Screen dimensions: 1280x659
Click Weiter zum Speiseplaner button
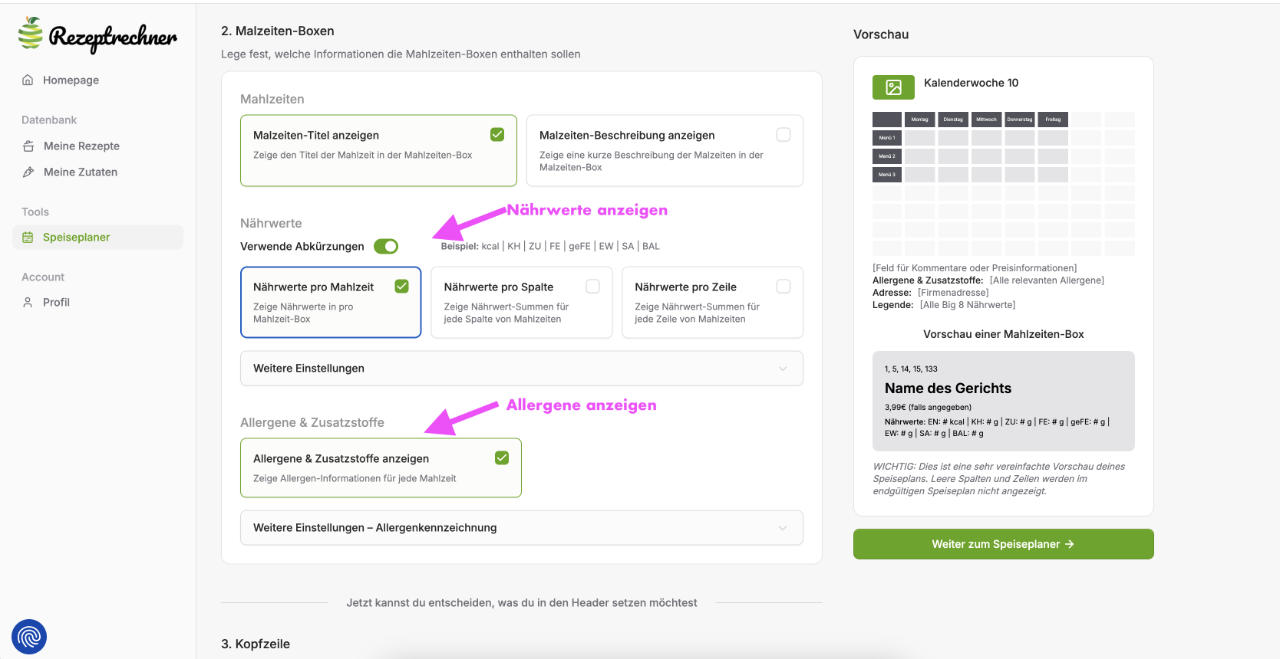tap(1003, 544)
